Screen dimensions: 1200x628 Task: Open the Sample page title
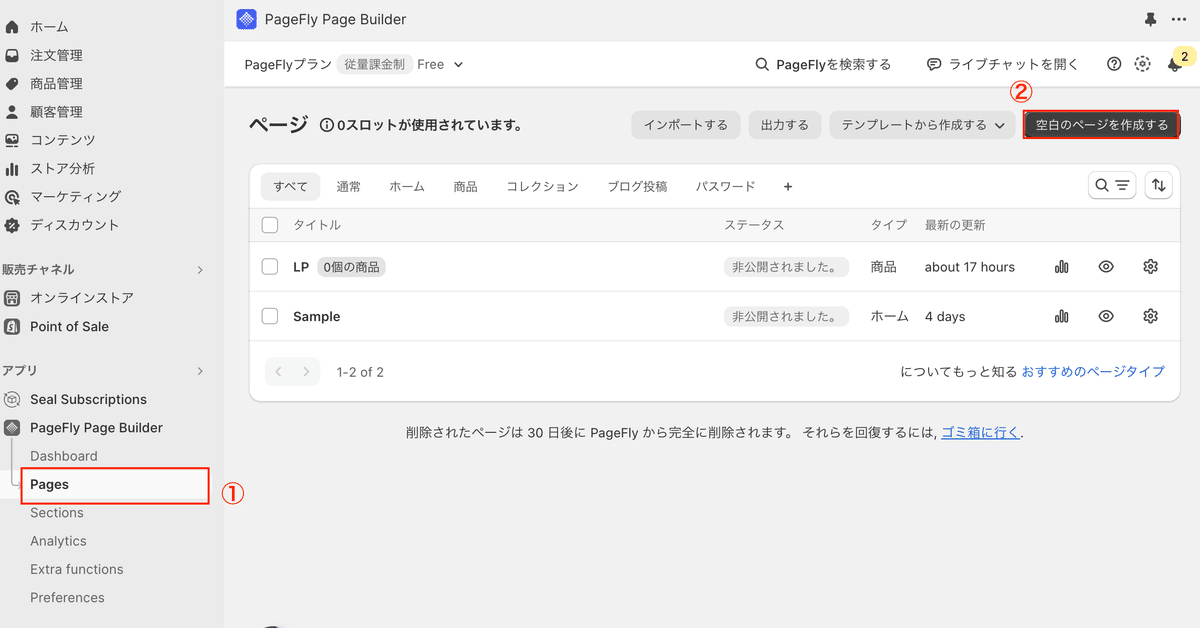[317, 316]
